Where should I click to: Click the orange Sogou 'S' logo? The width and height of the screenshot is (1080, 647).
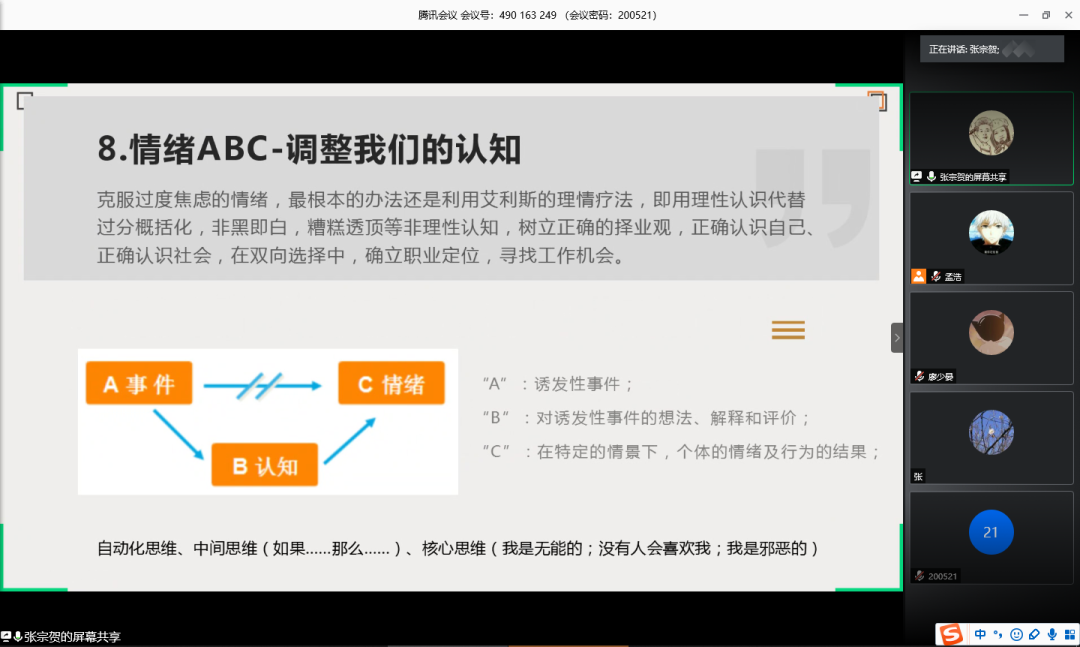click(x=951, y=634)
